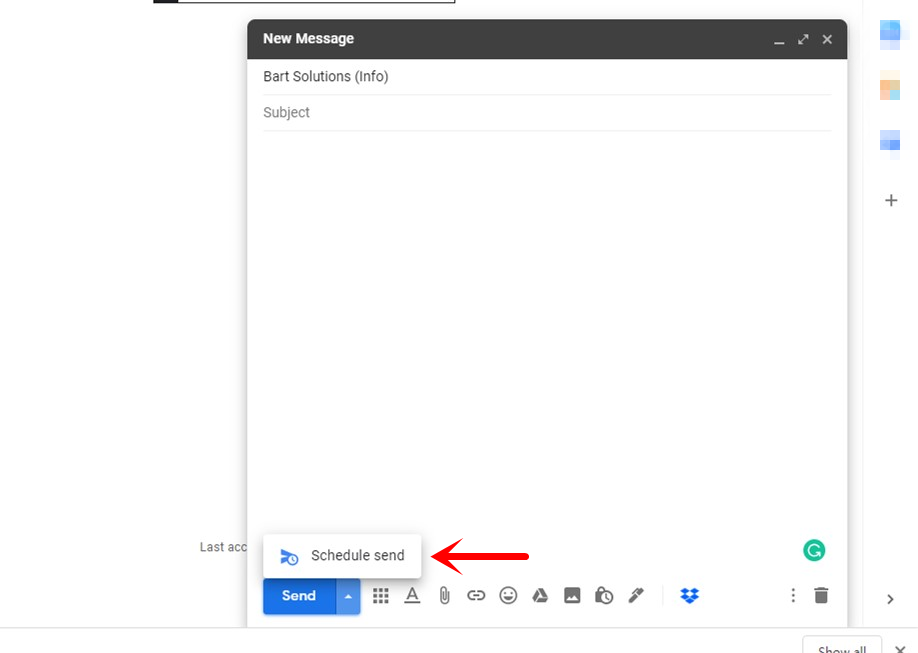Click the Show all button
This screenshot has width=918, height=653.
(x=842, y=645)
